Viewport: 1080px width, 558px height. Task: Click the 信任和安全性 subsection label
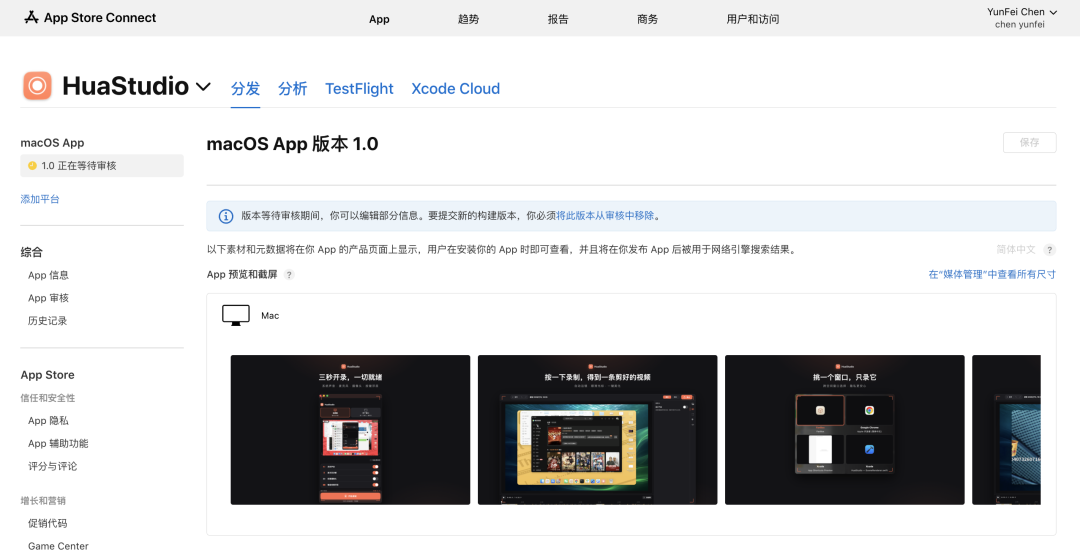48,397
